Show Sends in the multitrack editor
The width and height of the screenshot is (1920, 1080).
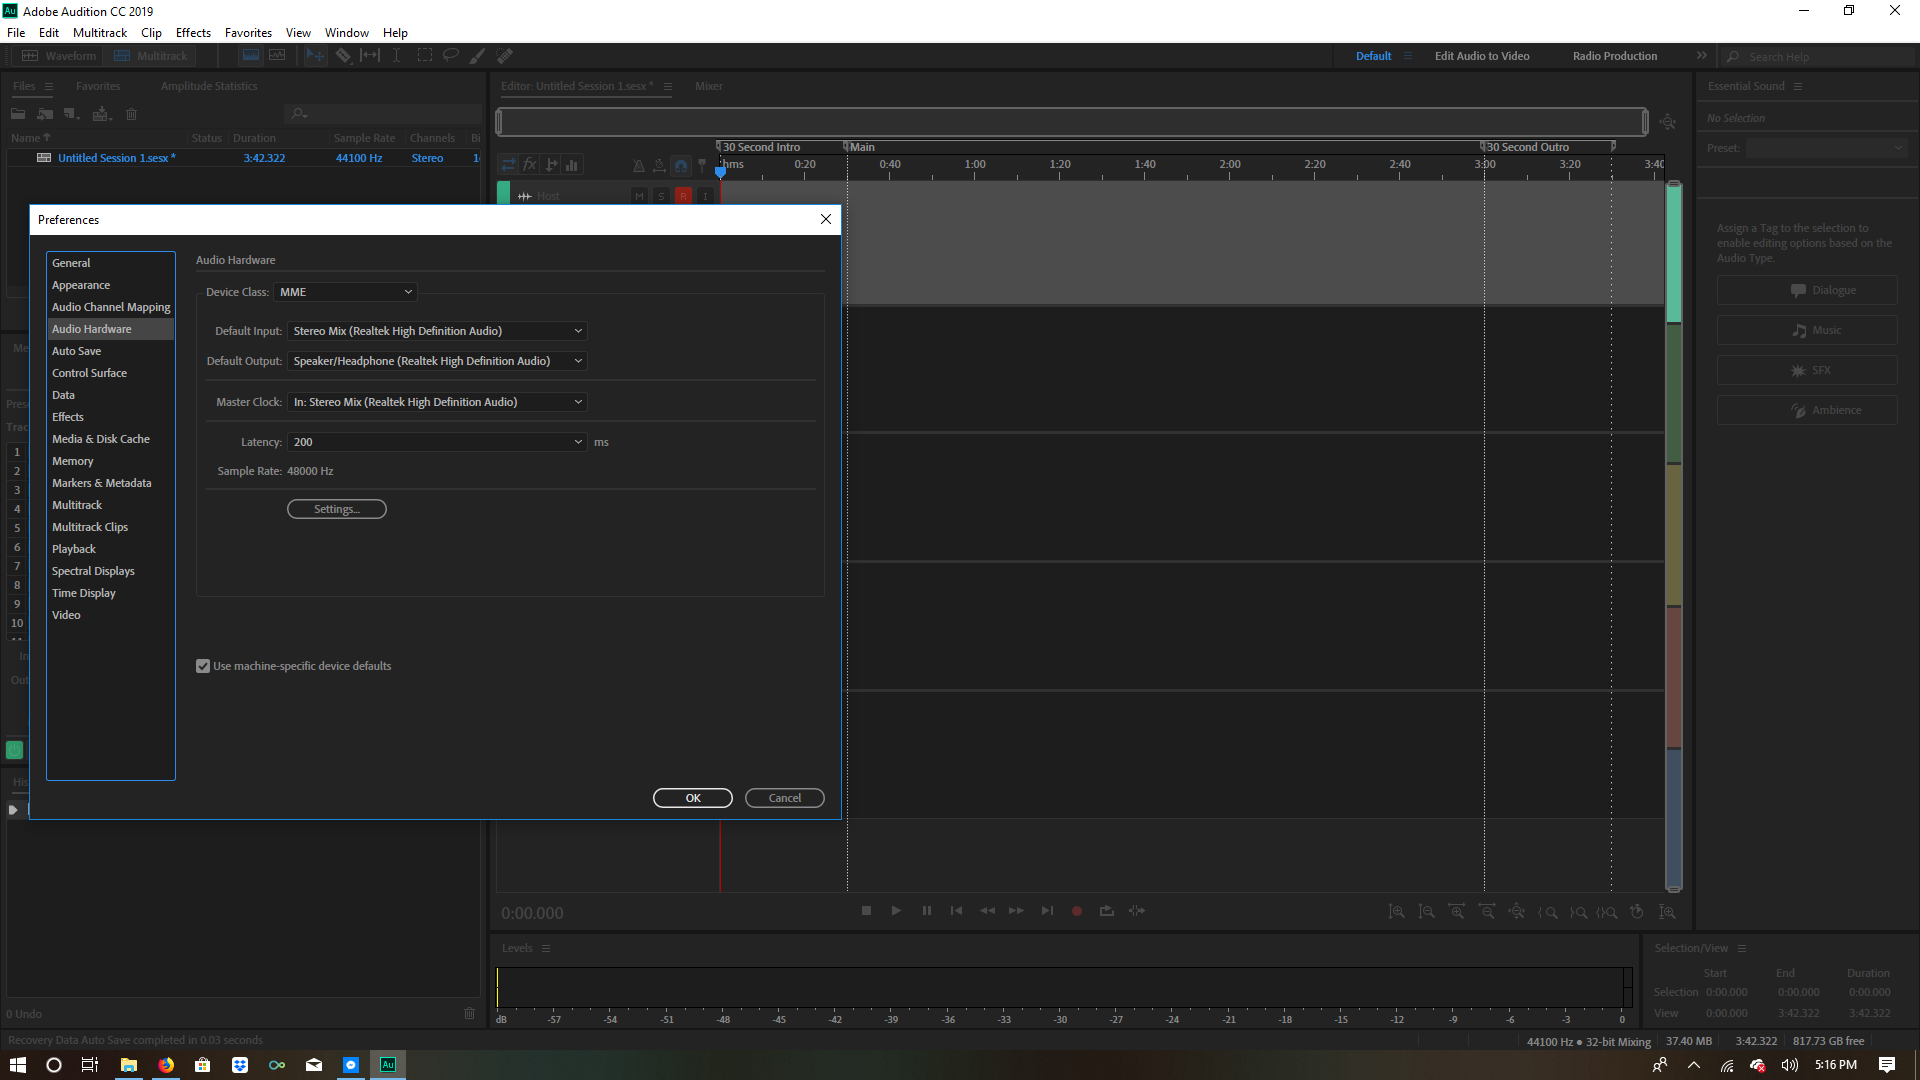coord(551,165)
